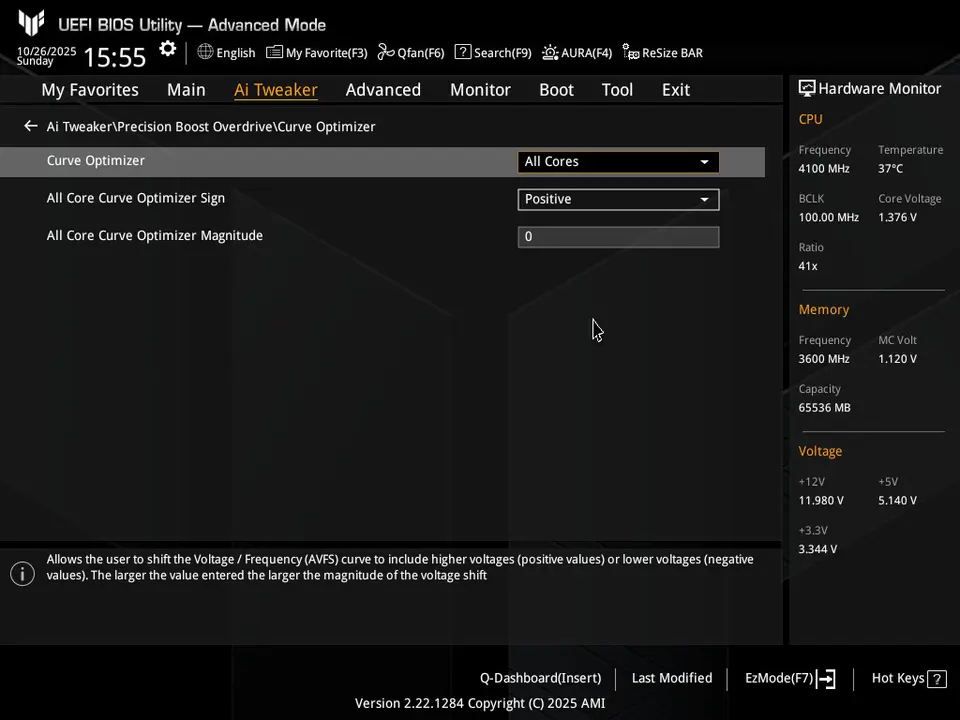Click the Core Voltage value 1.376 V
The width and height of the screenshot is (960, 720).
coord(898,217)
